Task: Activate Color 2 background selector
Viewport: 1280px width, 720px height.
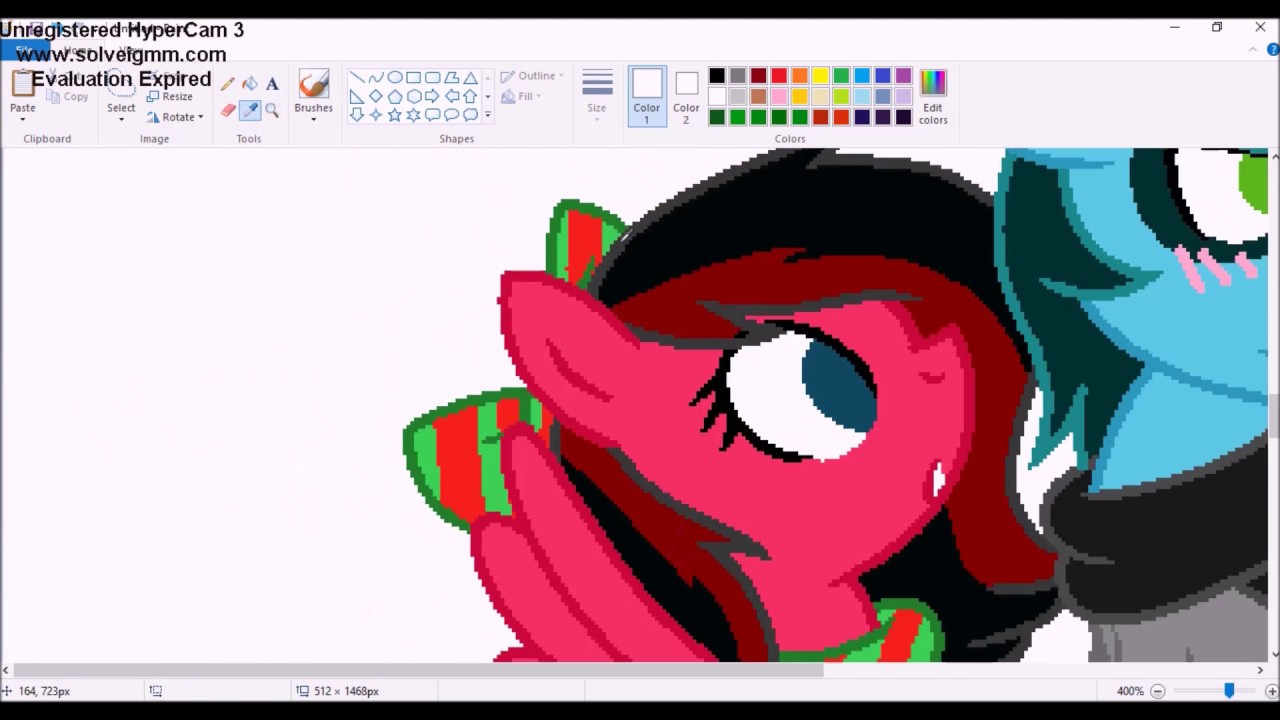Action: 686,96
